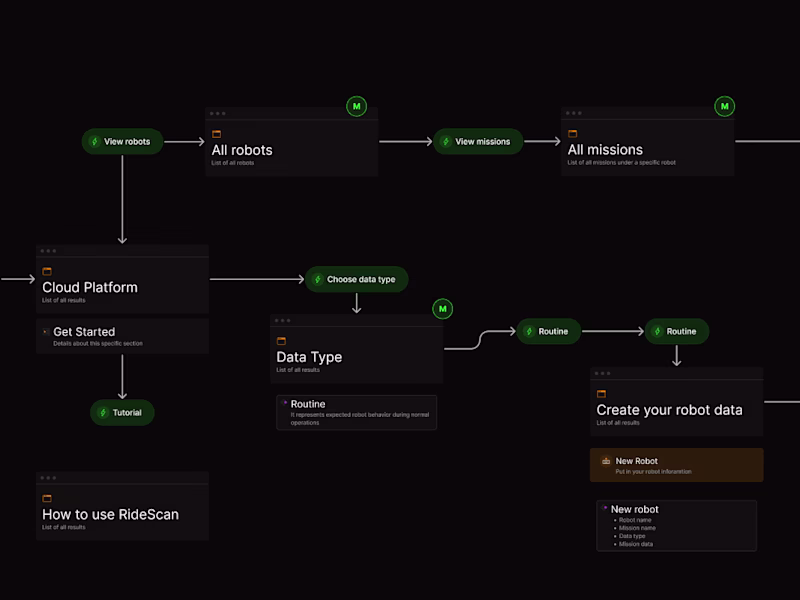Screen dimensions: 800x600
Task: Click the first Routine action node
Action: click(x=548, y=331)
